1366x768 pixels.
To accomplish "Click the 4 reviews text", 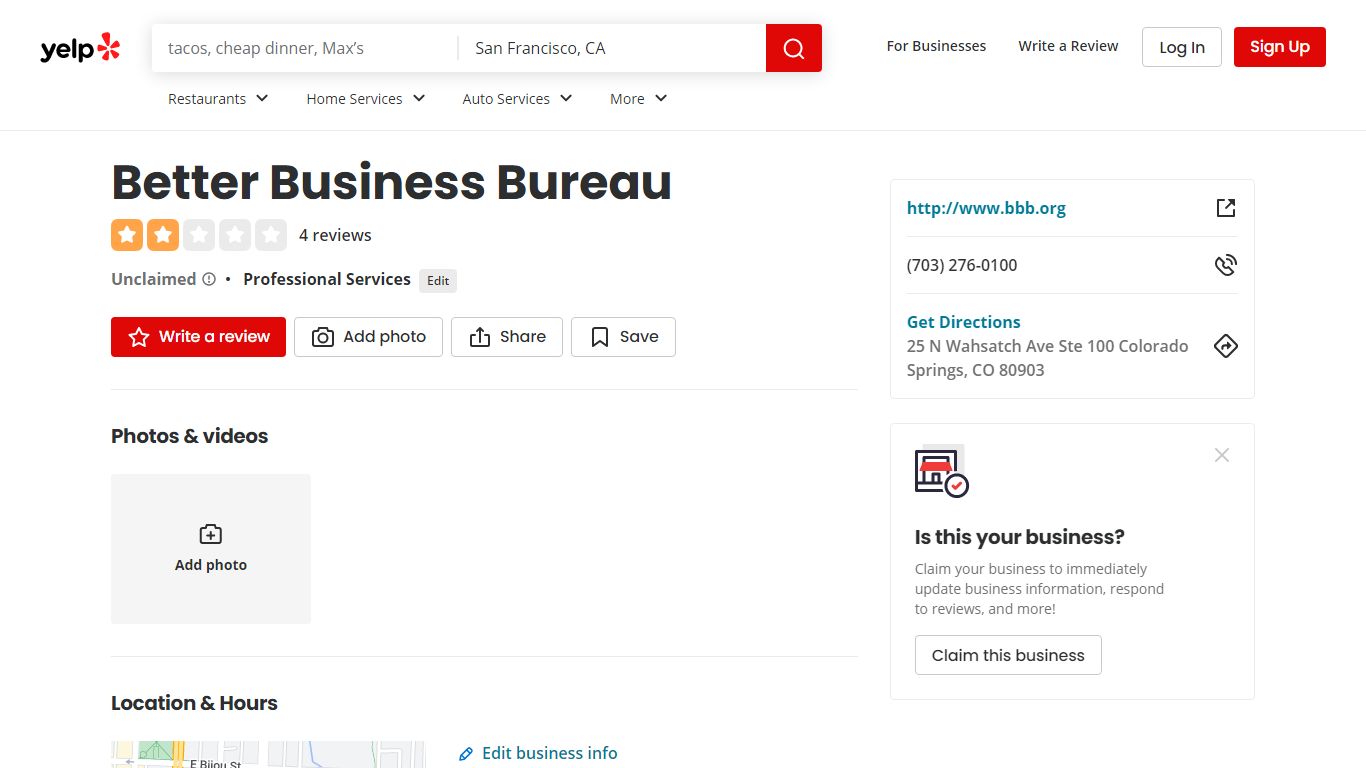I will point(335,235).
